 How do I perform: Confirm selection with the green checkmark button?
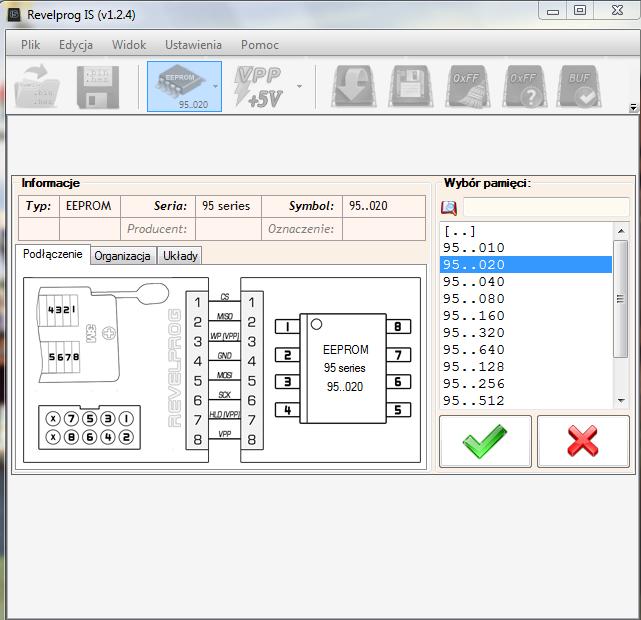pos(485,441)
